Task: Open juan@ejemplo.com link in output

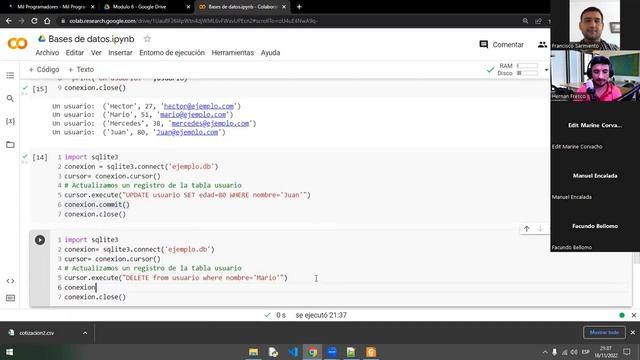Action: 187,132
